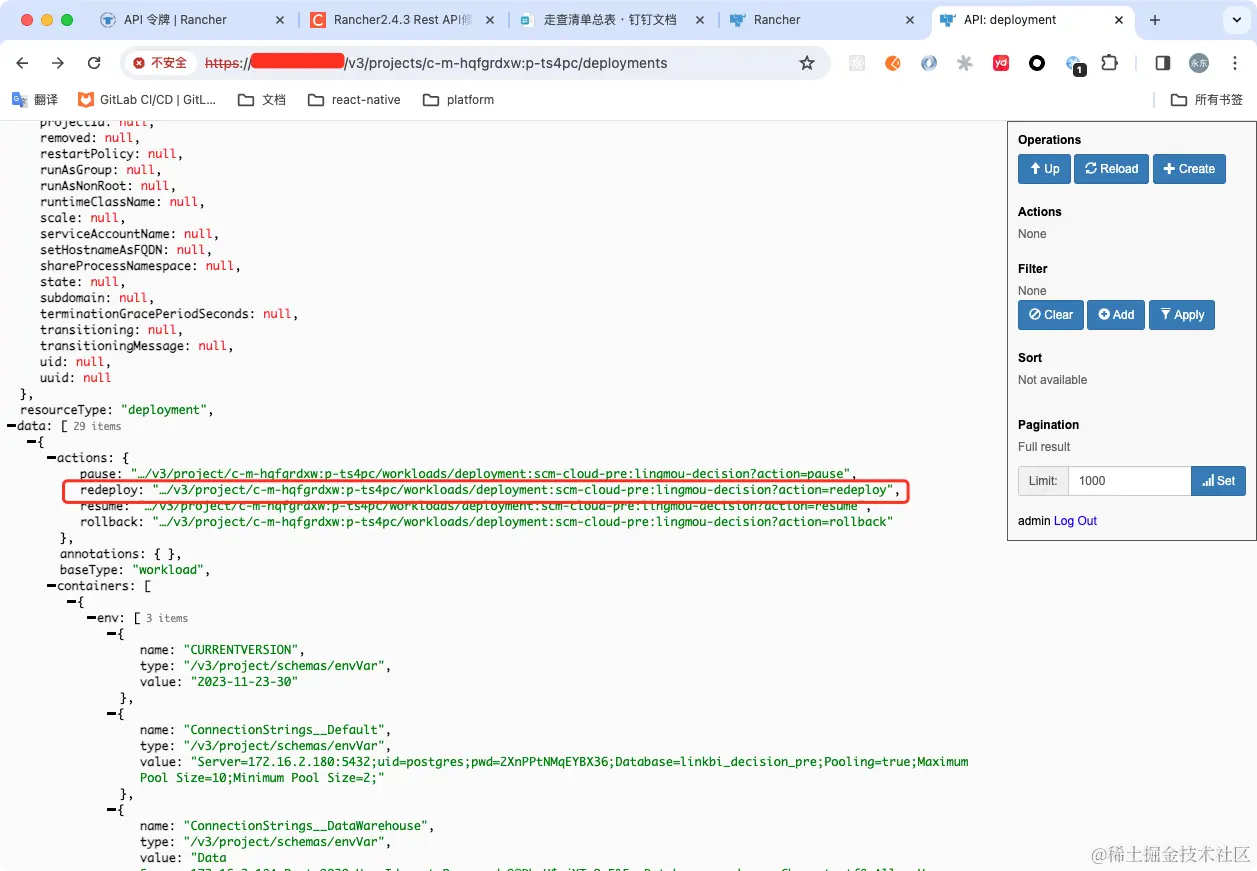This screenshot has height=871, width=1257.
Task: Open the '文档' bookmarks folder
Action: [x=262, y=100]
